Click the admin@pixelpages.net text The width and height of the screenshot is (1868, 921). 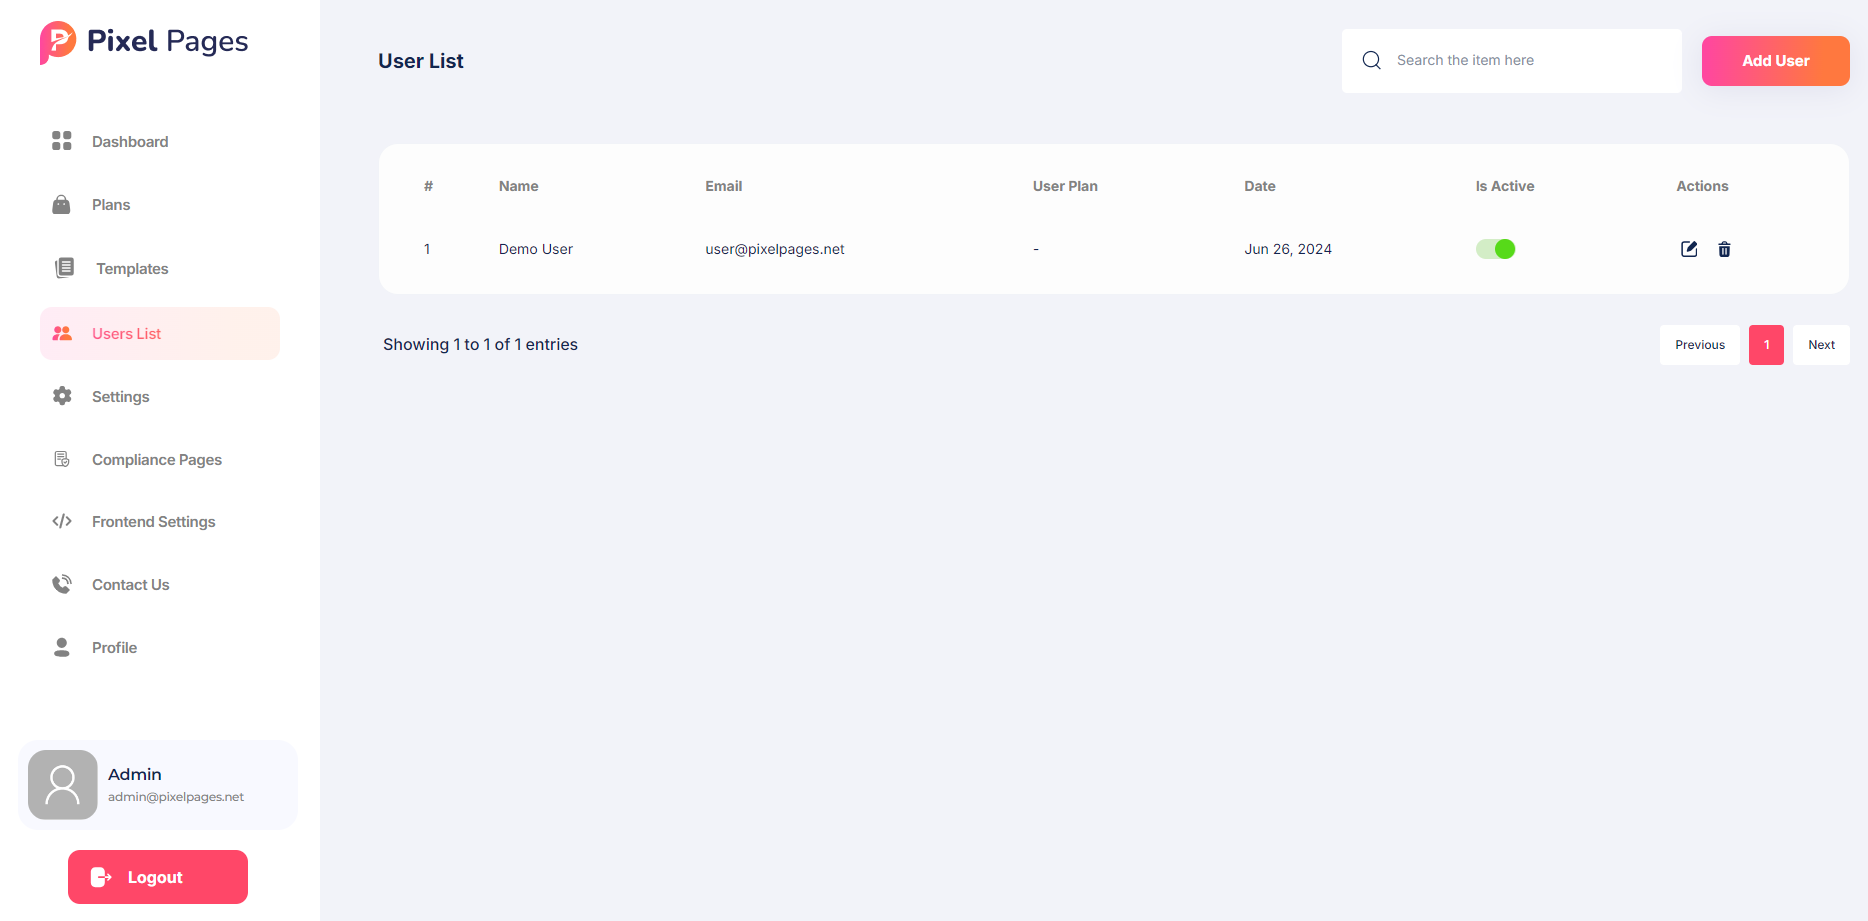pyautogui.click(x=176, y=797)
